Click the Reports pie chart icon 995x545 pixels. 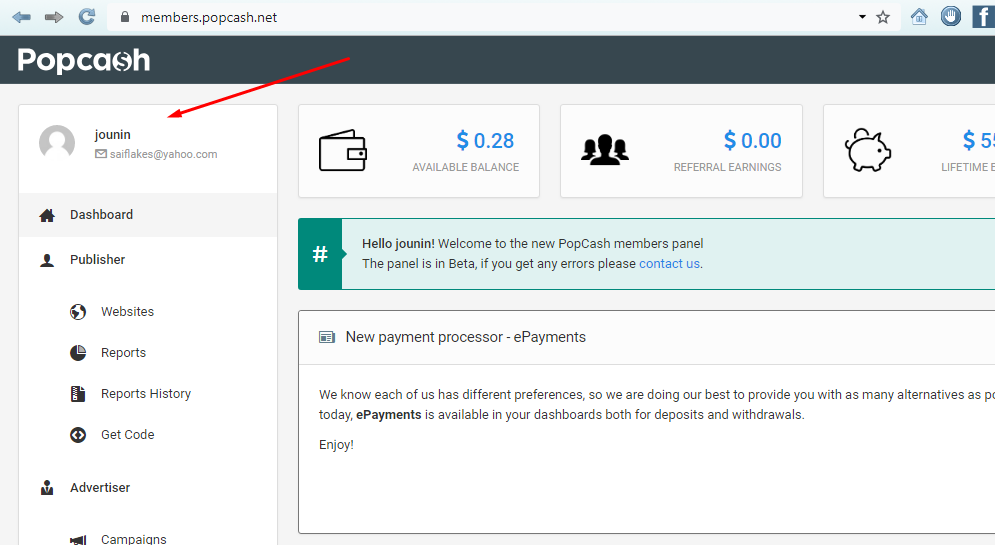(x=78, y=353)
